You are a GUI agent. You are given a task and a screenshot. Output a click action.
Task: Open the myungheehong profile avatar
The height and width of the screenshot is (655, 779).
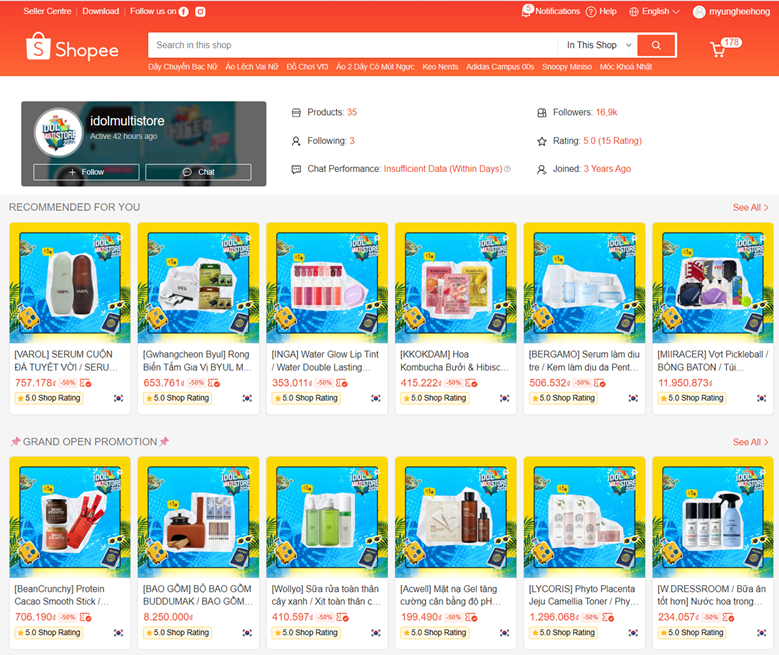click(x=699, y=12)
